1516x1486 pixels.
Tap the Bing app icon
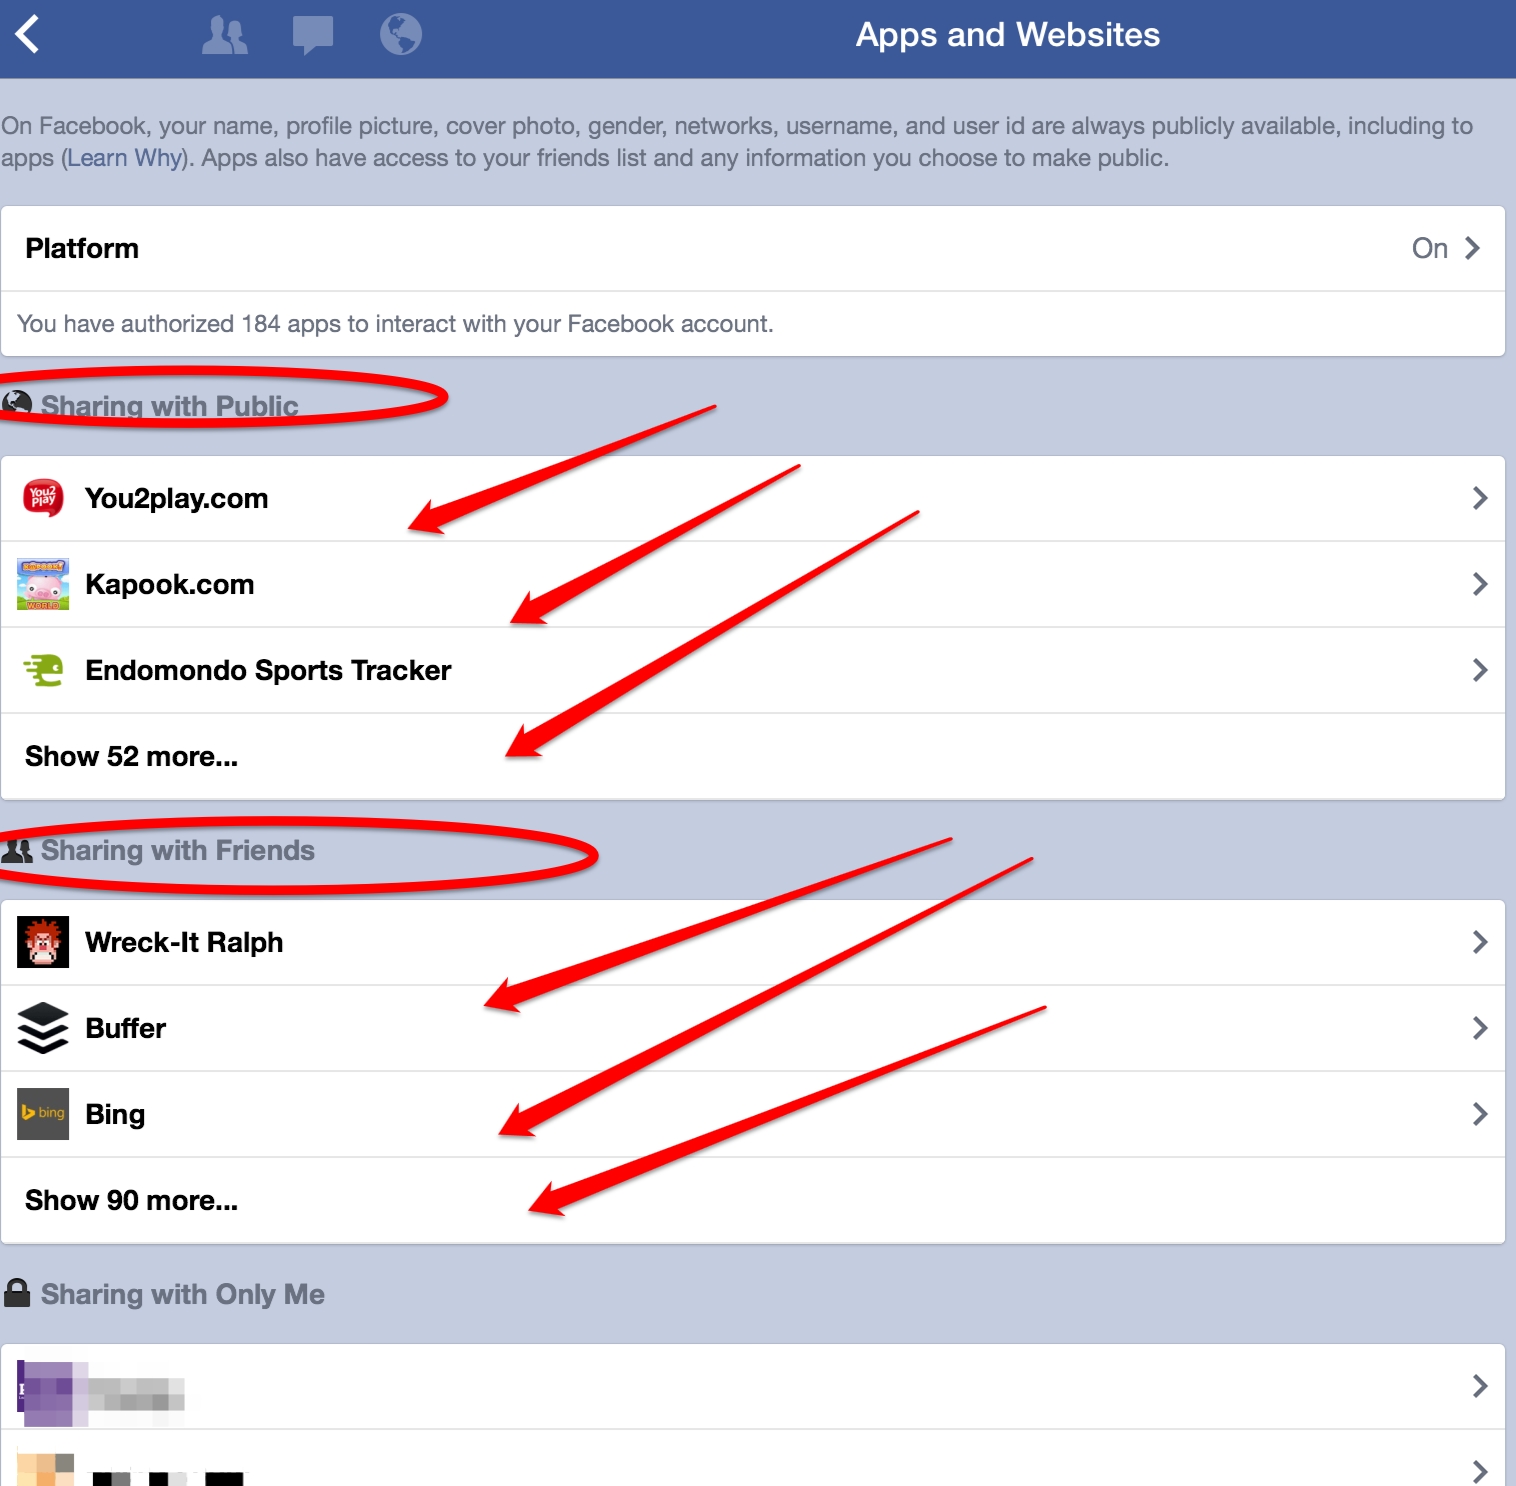(43, 1114)
